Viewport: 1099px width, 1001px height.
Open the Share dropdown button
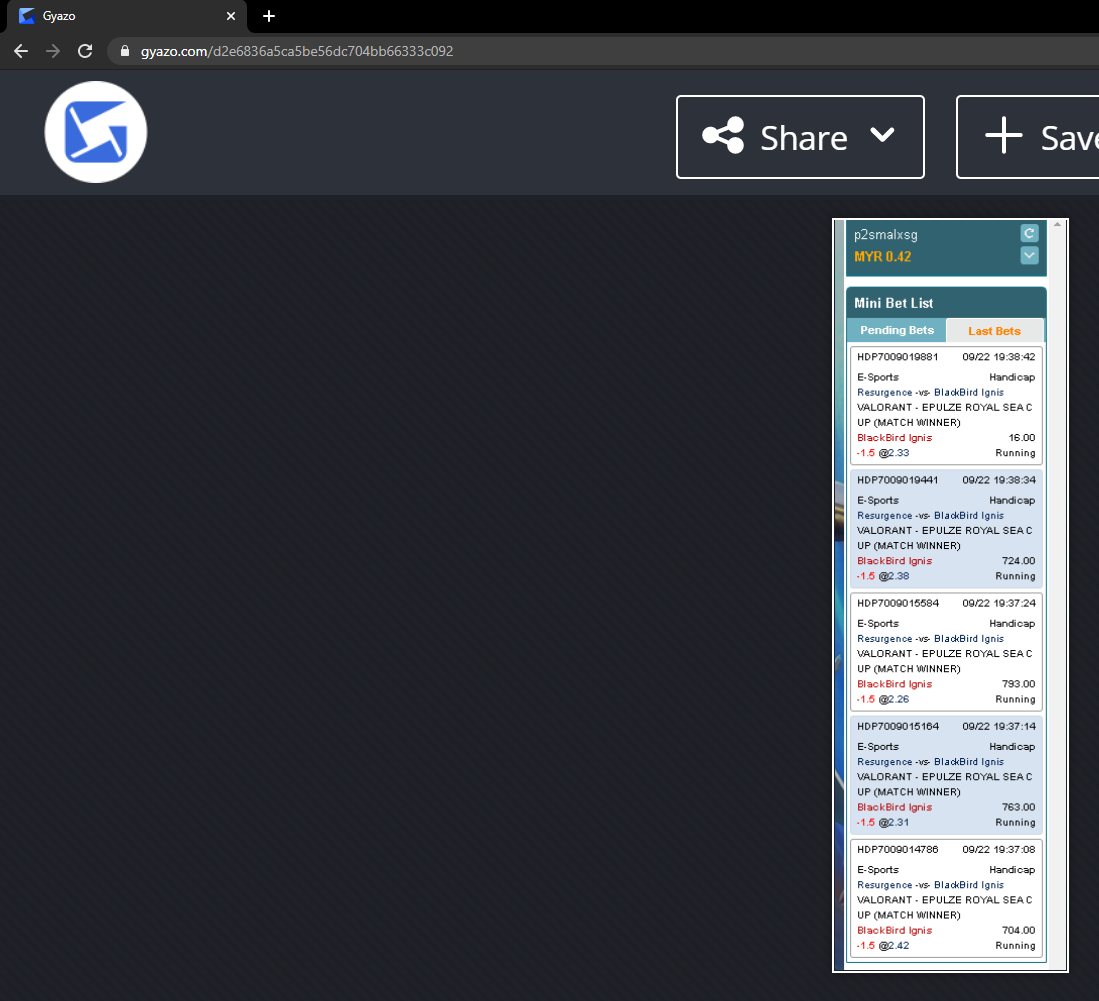(x=800, y=137)
